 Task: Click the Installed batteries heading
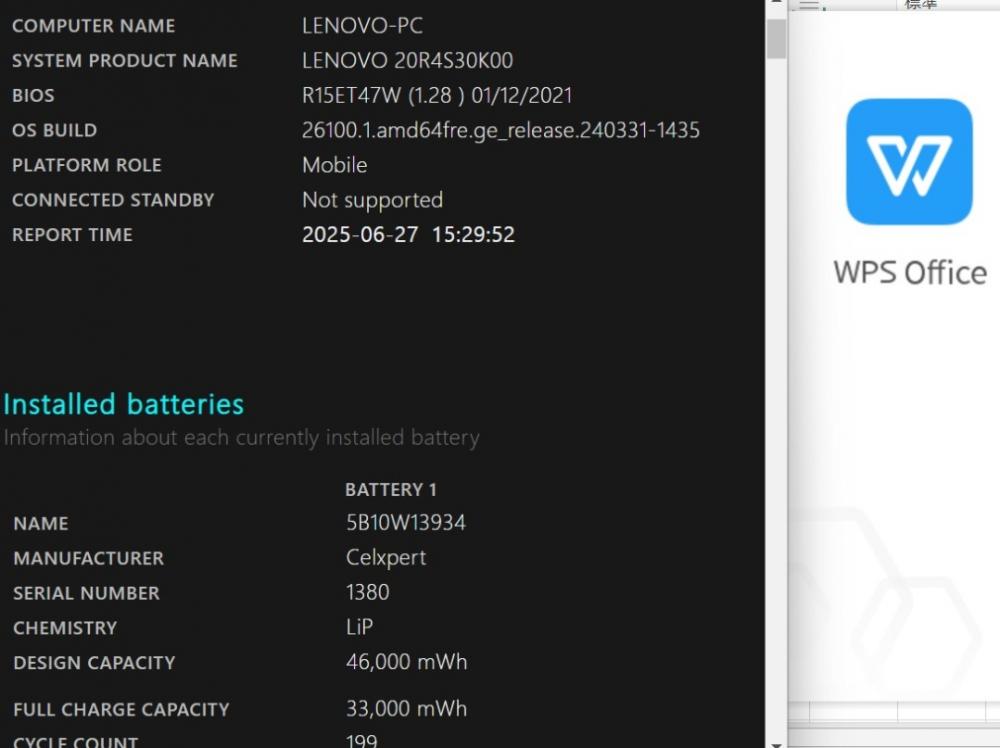[x=124, y=404]
